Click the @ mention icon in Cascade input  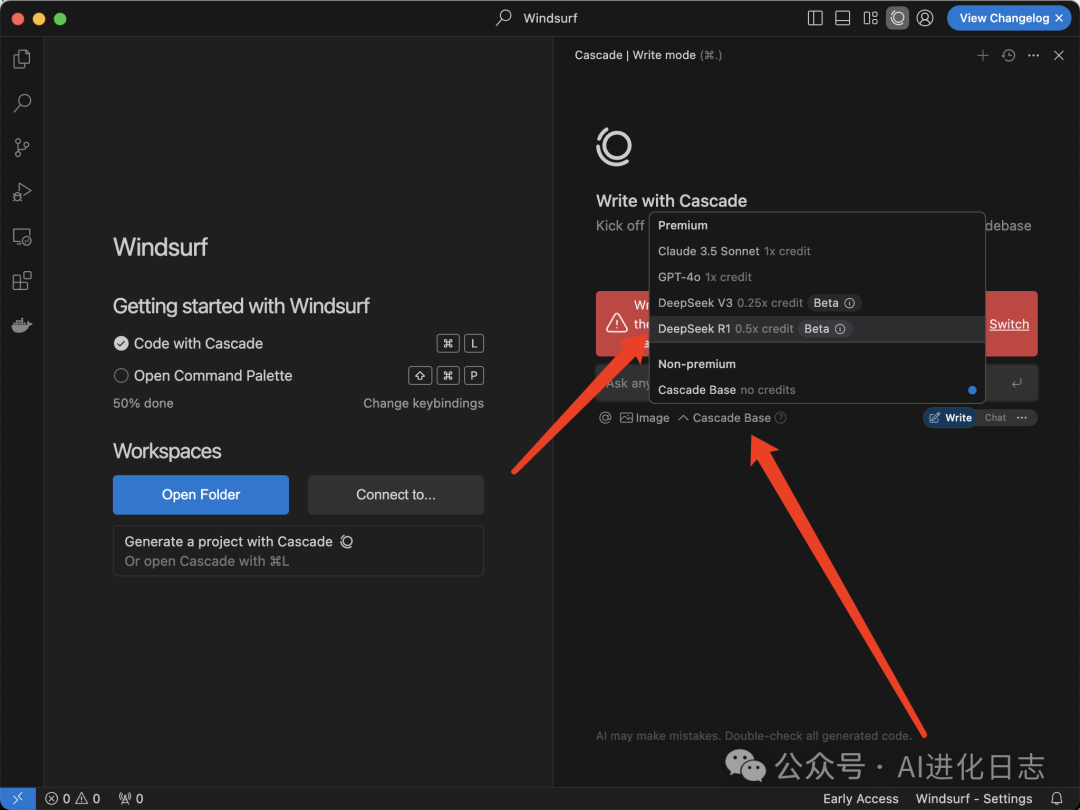click(605, 417)
